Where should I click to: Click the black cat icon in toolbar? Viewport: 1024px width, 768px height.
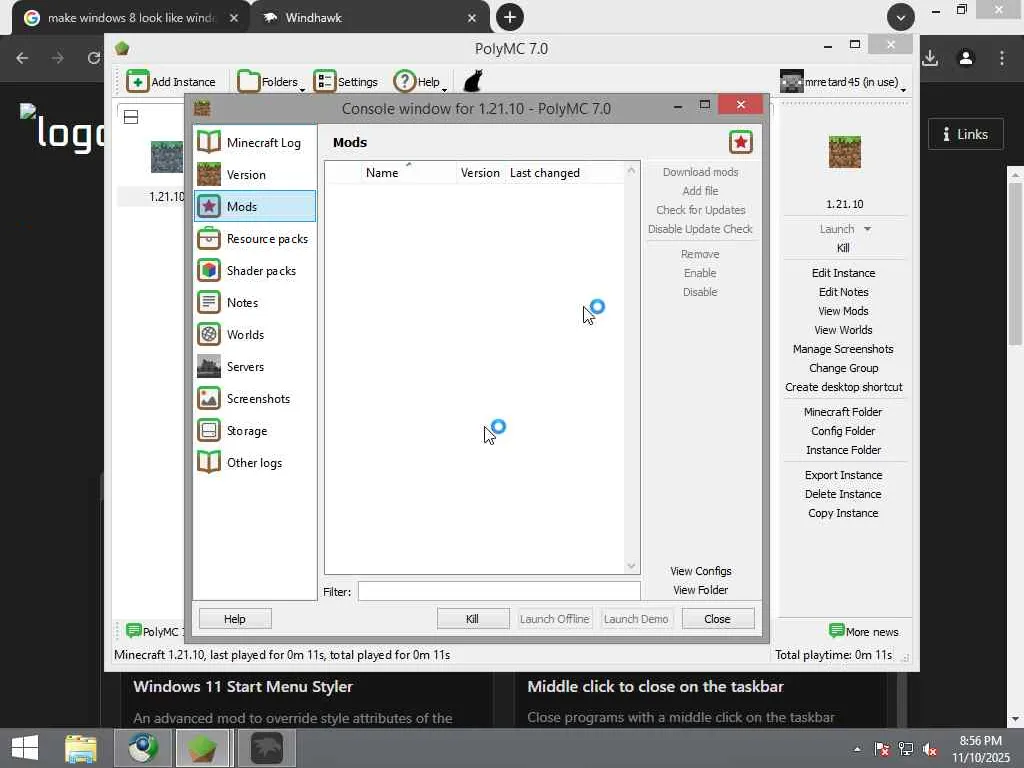pyautogui.click(x=473, y=82)
